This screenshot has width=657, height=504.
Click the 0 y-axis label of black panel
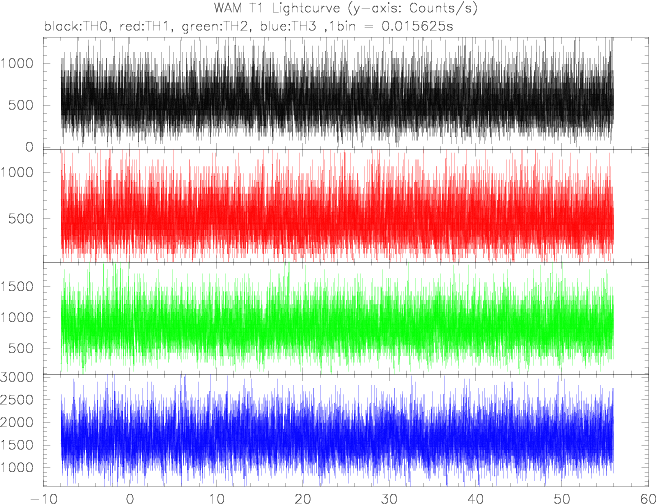[x=29, y=147]
